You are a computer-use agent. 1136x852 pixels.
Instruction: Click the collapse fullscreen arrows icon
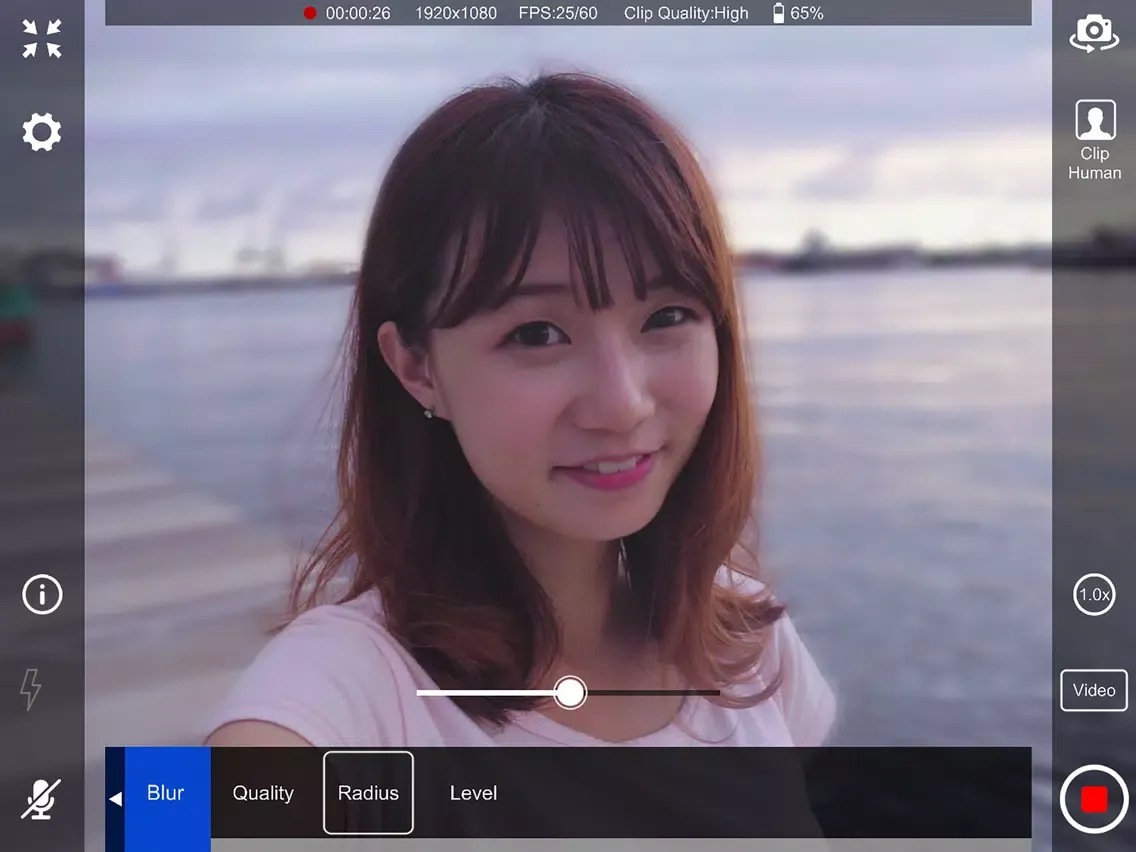click(42, 39)
